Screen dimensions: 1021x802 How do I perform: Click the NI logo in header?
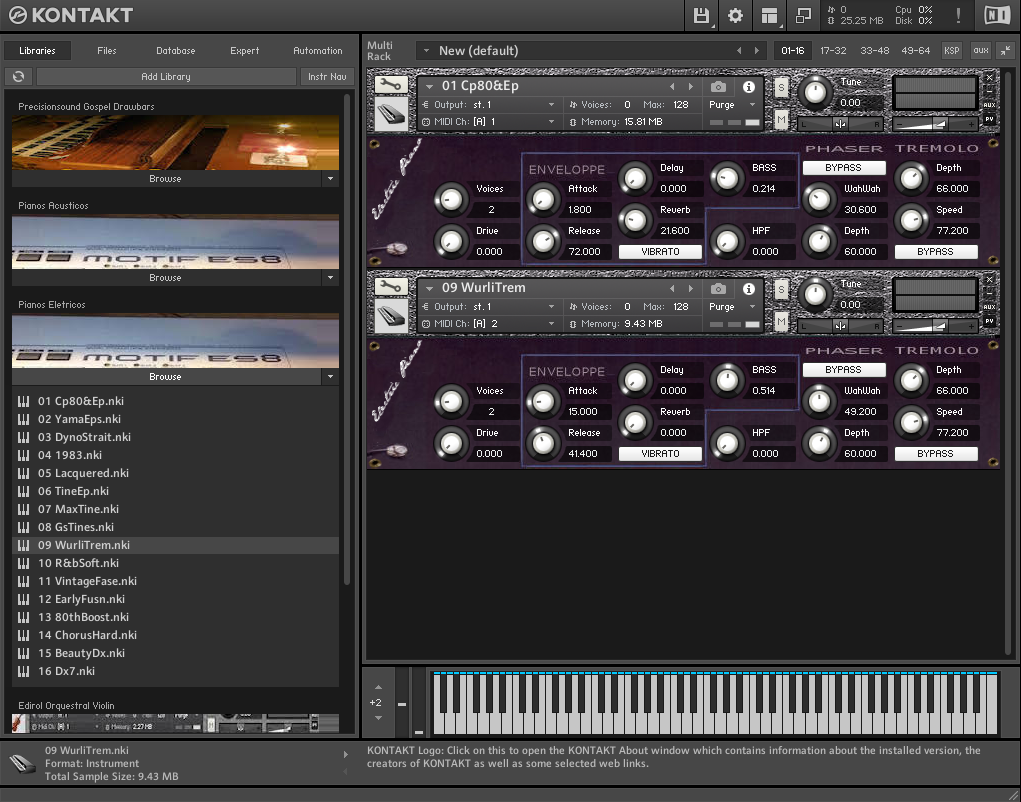[996, 16]
